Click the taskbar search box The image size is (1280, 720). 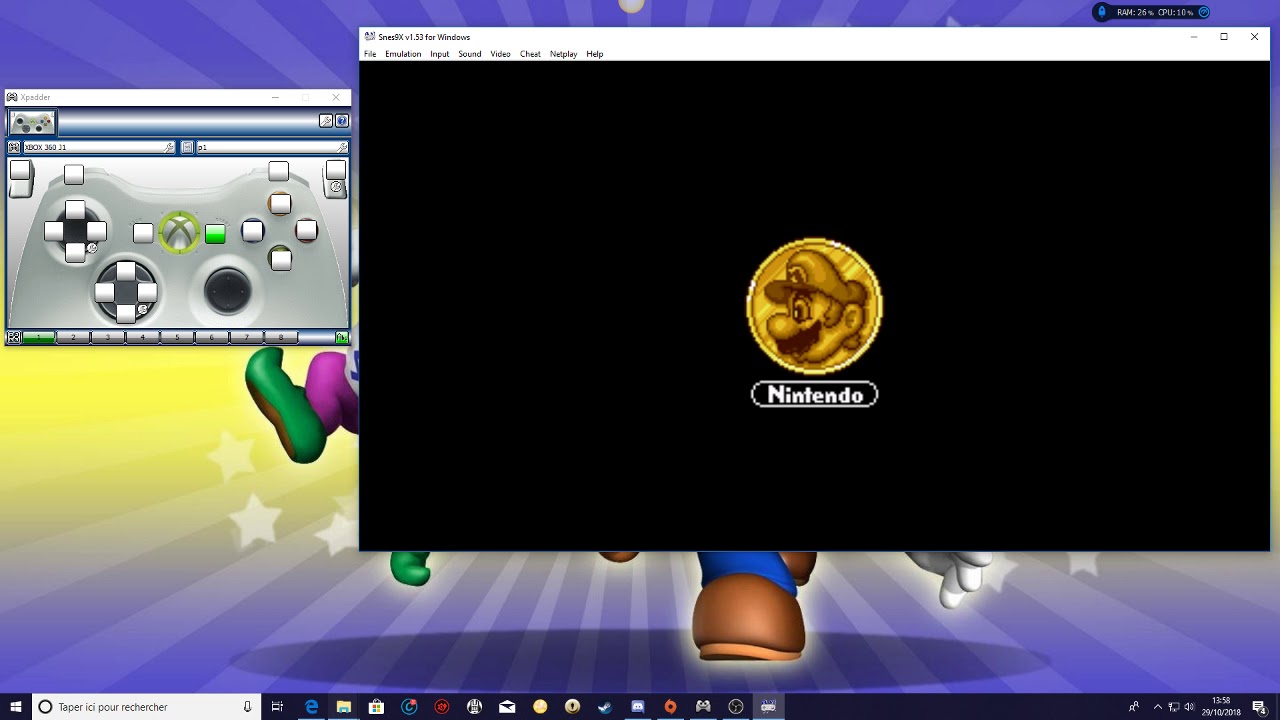147,707
